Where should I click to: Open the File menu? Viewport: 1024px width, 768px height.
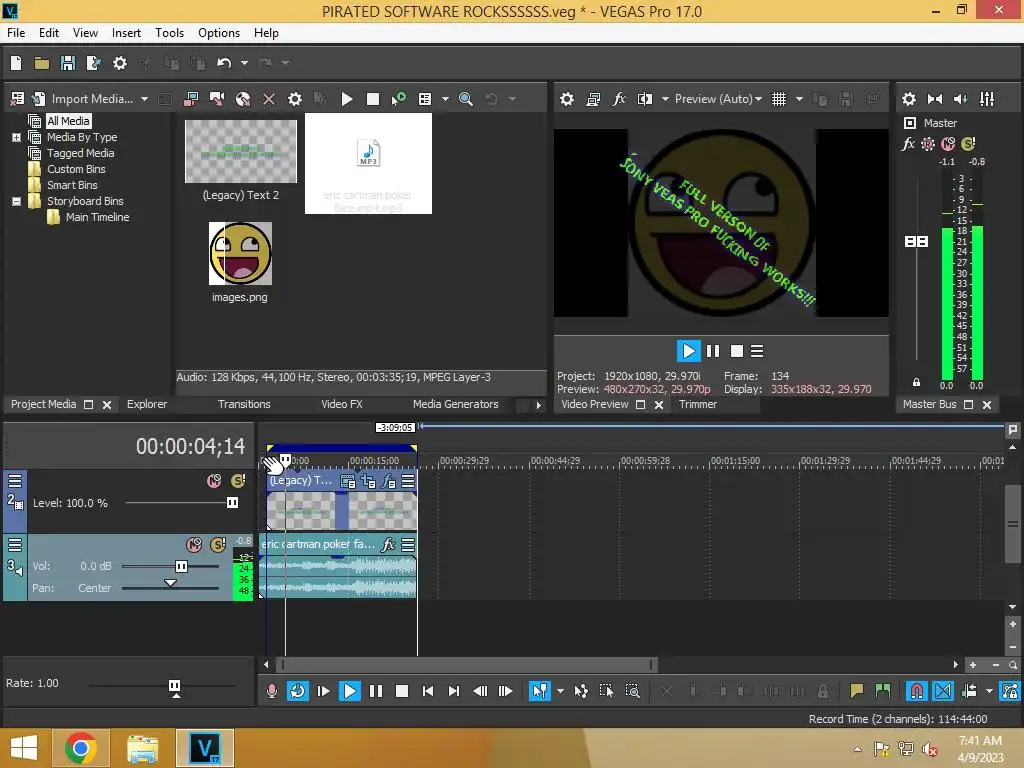pyautogui.click(x=16, y=33)
